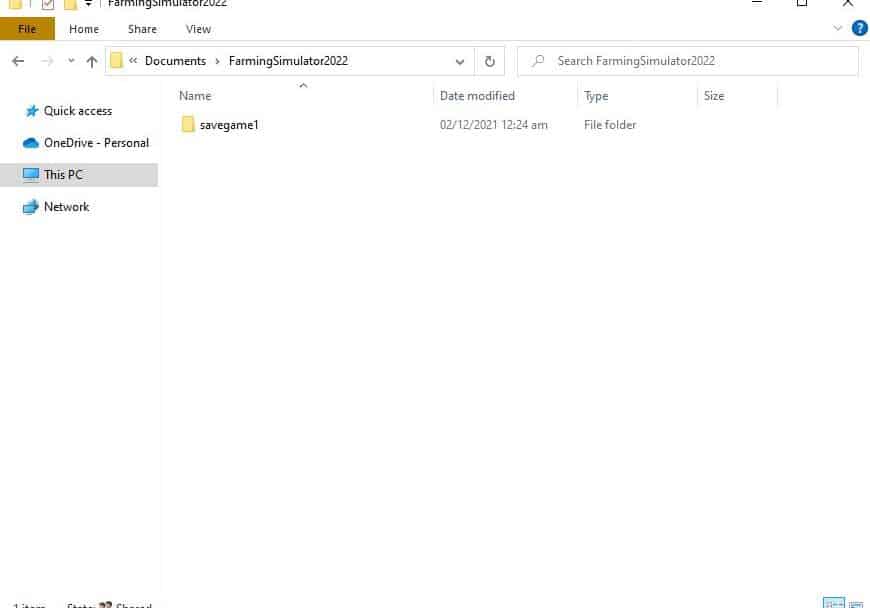Click FarmingSimulator2022 in the address path

coord(289,61)
